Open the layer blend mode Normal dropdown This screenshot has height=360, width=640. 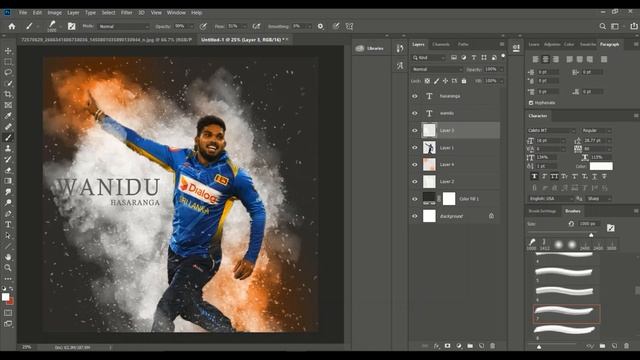(437, 70)
